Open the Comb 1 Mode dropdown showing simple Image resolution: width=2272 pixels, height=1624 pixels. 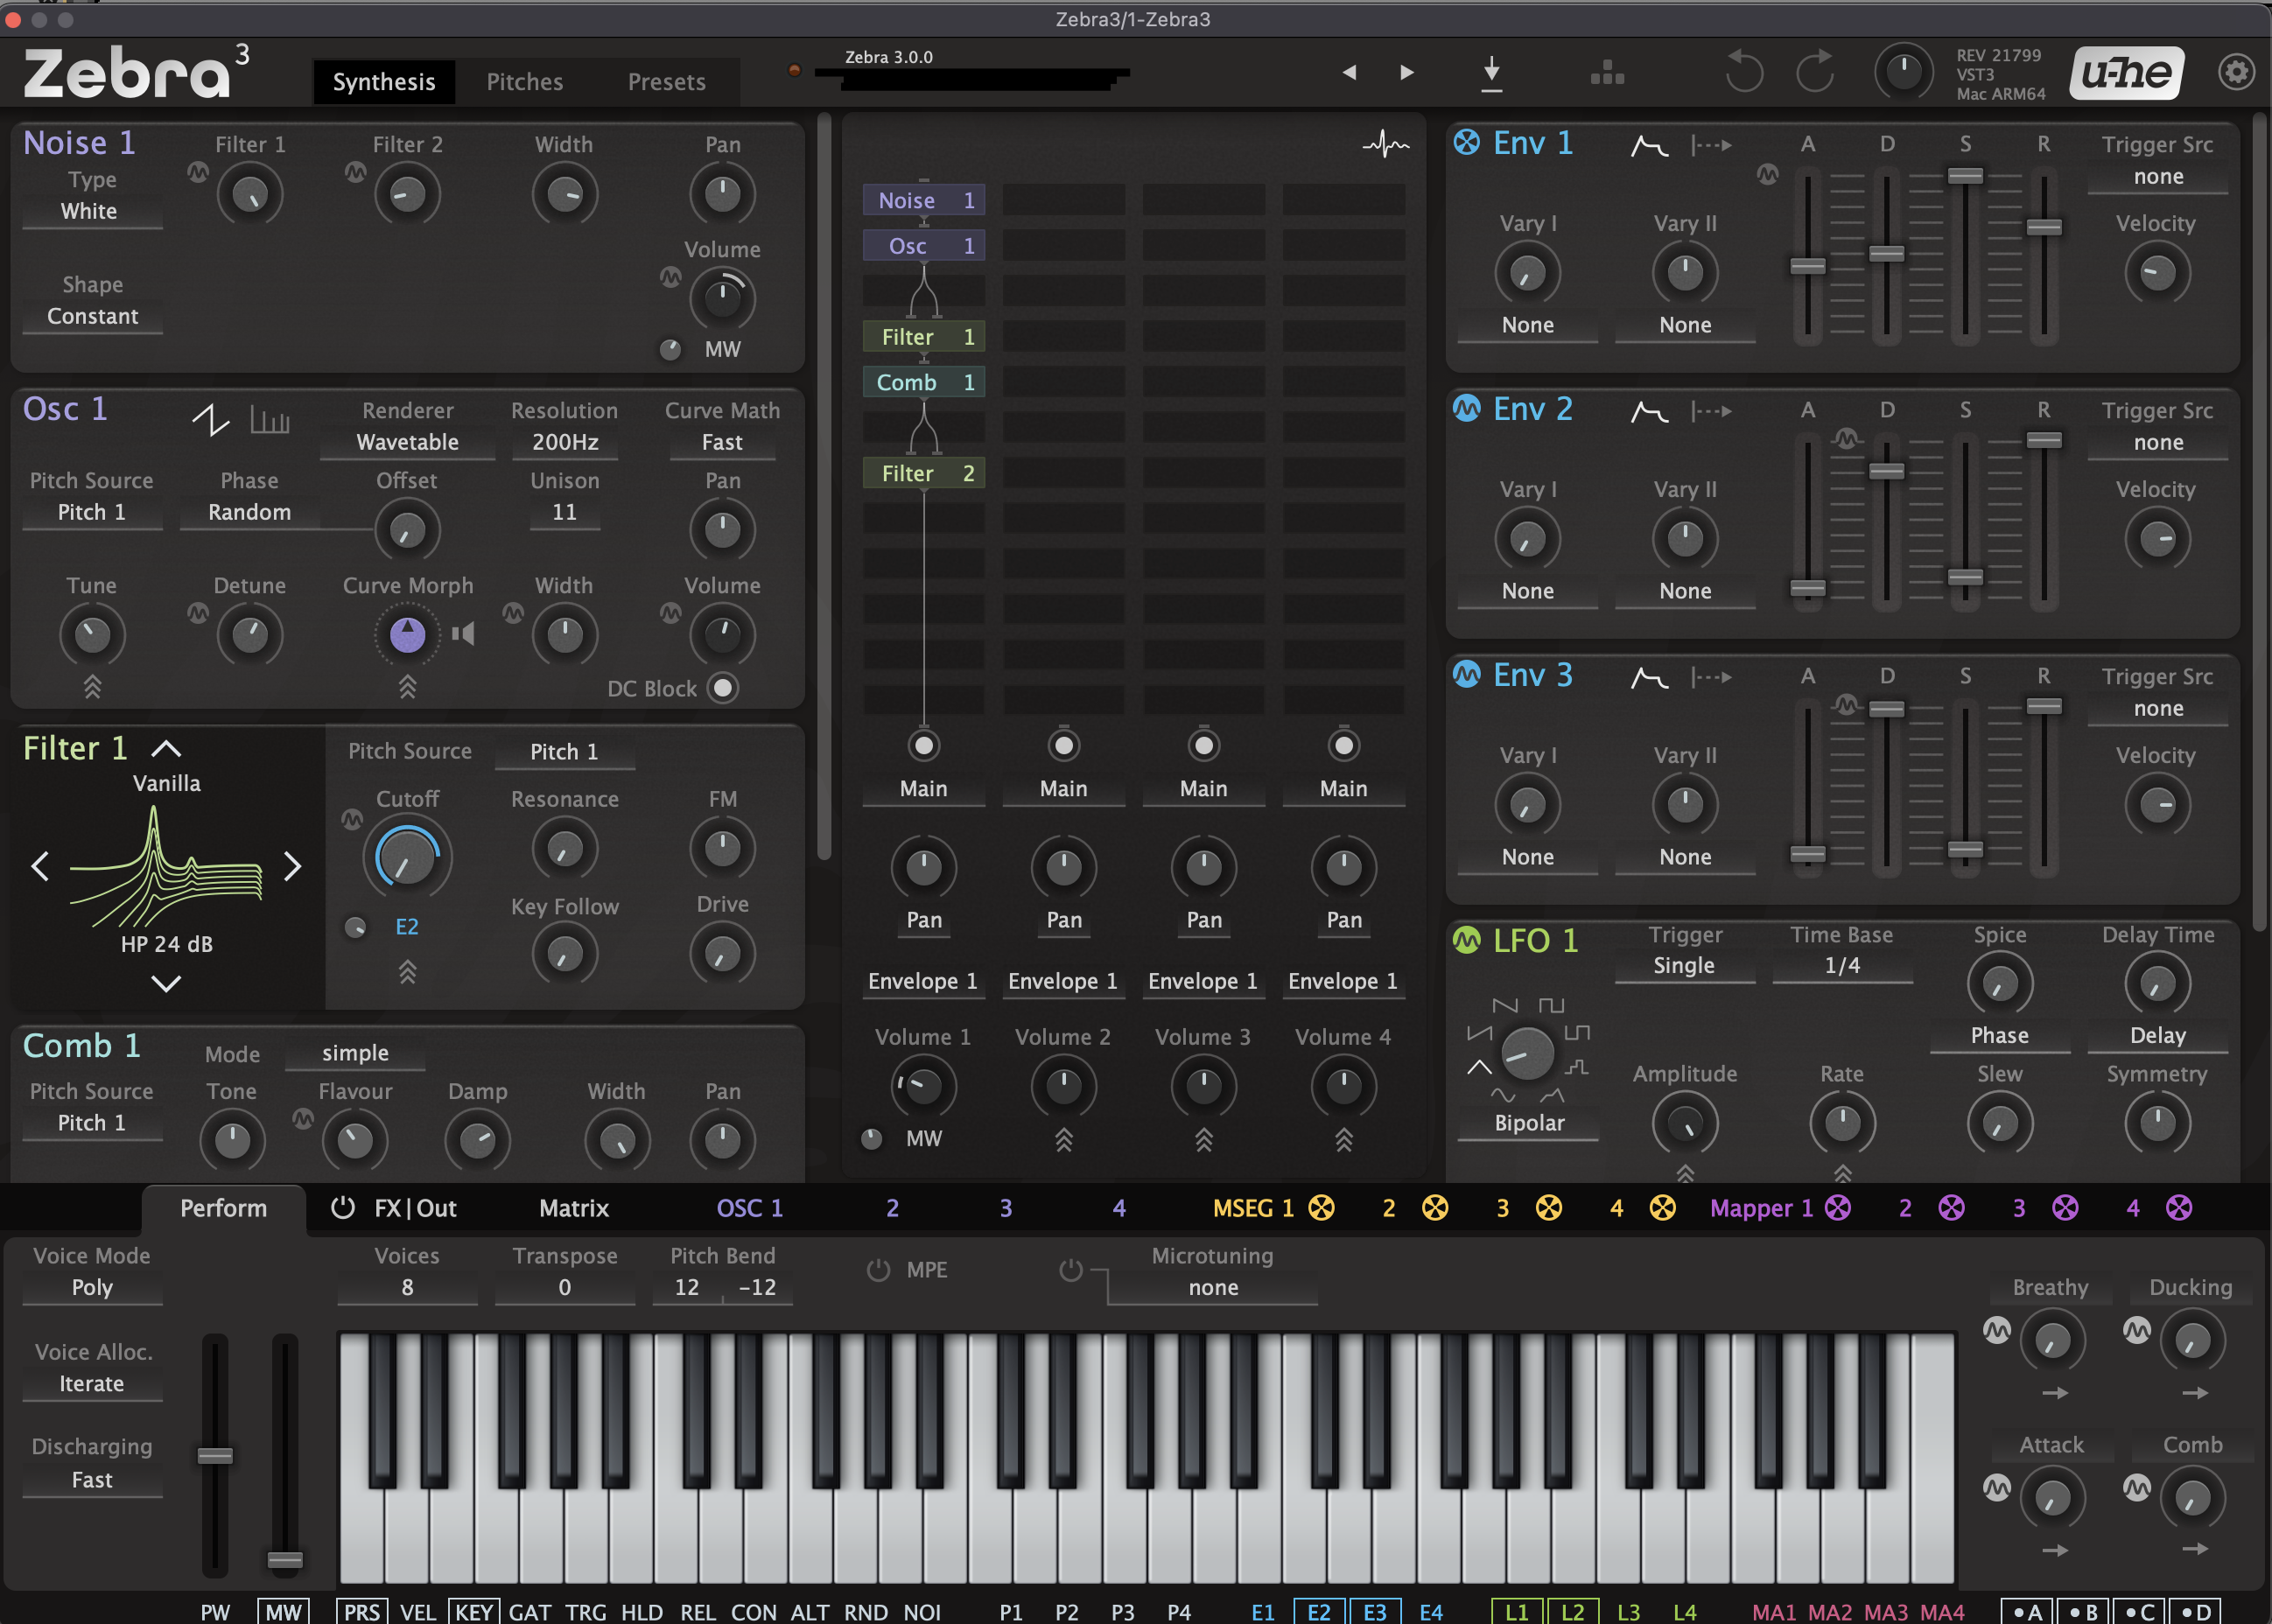(x=355, y=1053)
